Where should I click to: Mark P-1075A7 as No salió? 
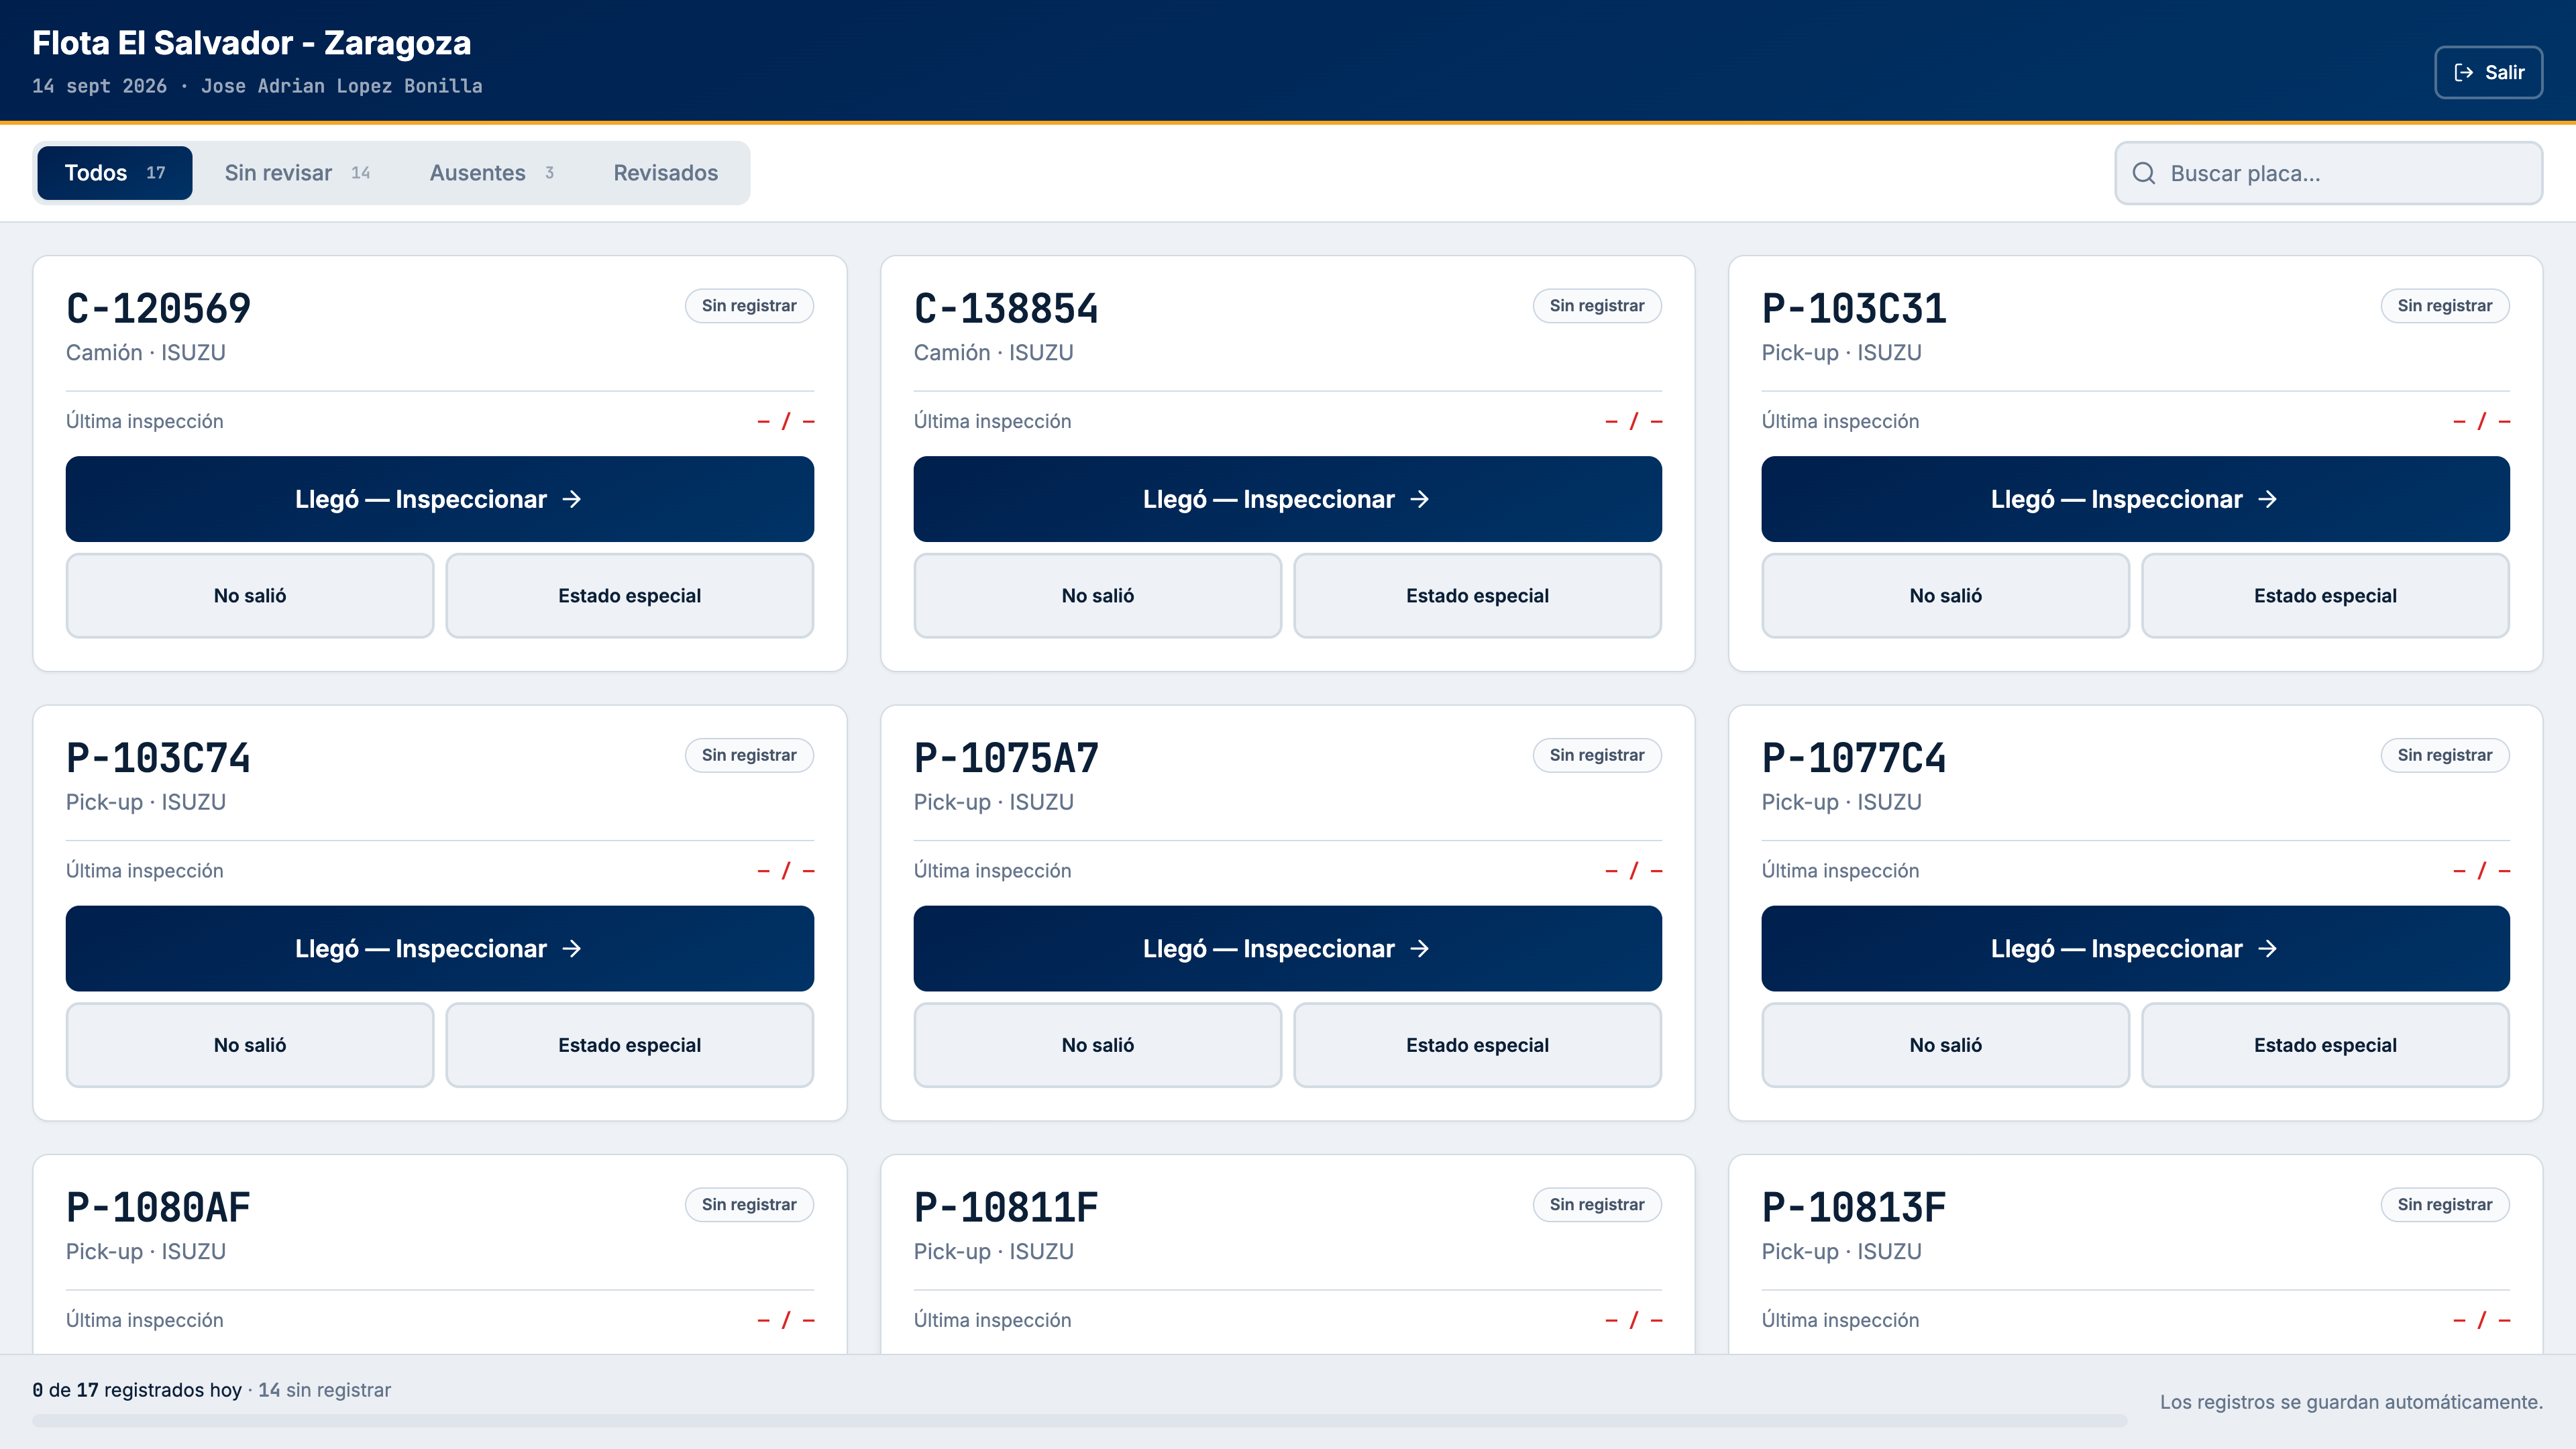(1098, 1044)
